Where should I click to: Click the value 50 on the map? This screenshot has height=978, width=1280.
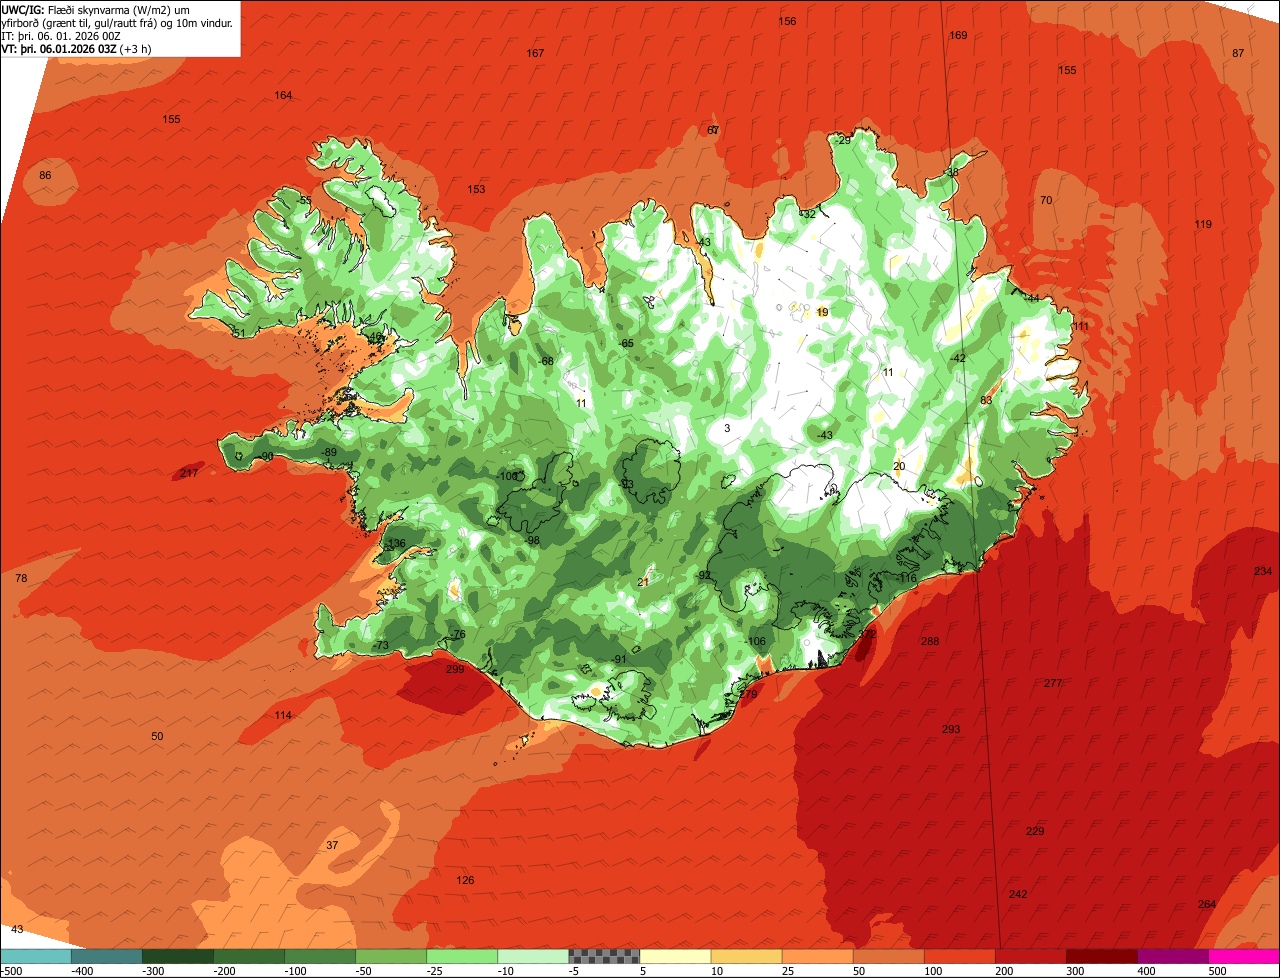(157, 736)
